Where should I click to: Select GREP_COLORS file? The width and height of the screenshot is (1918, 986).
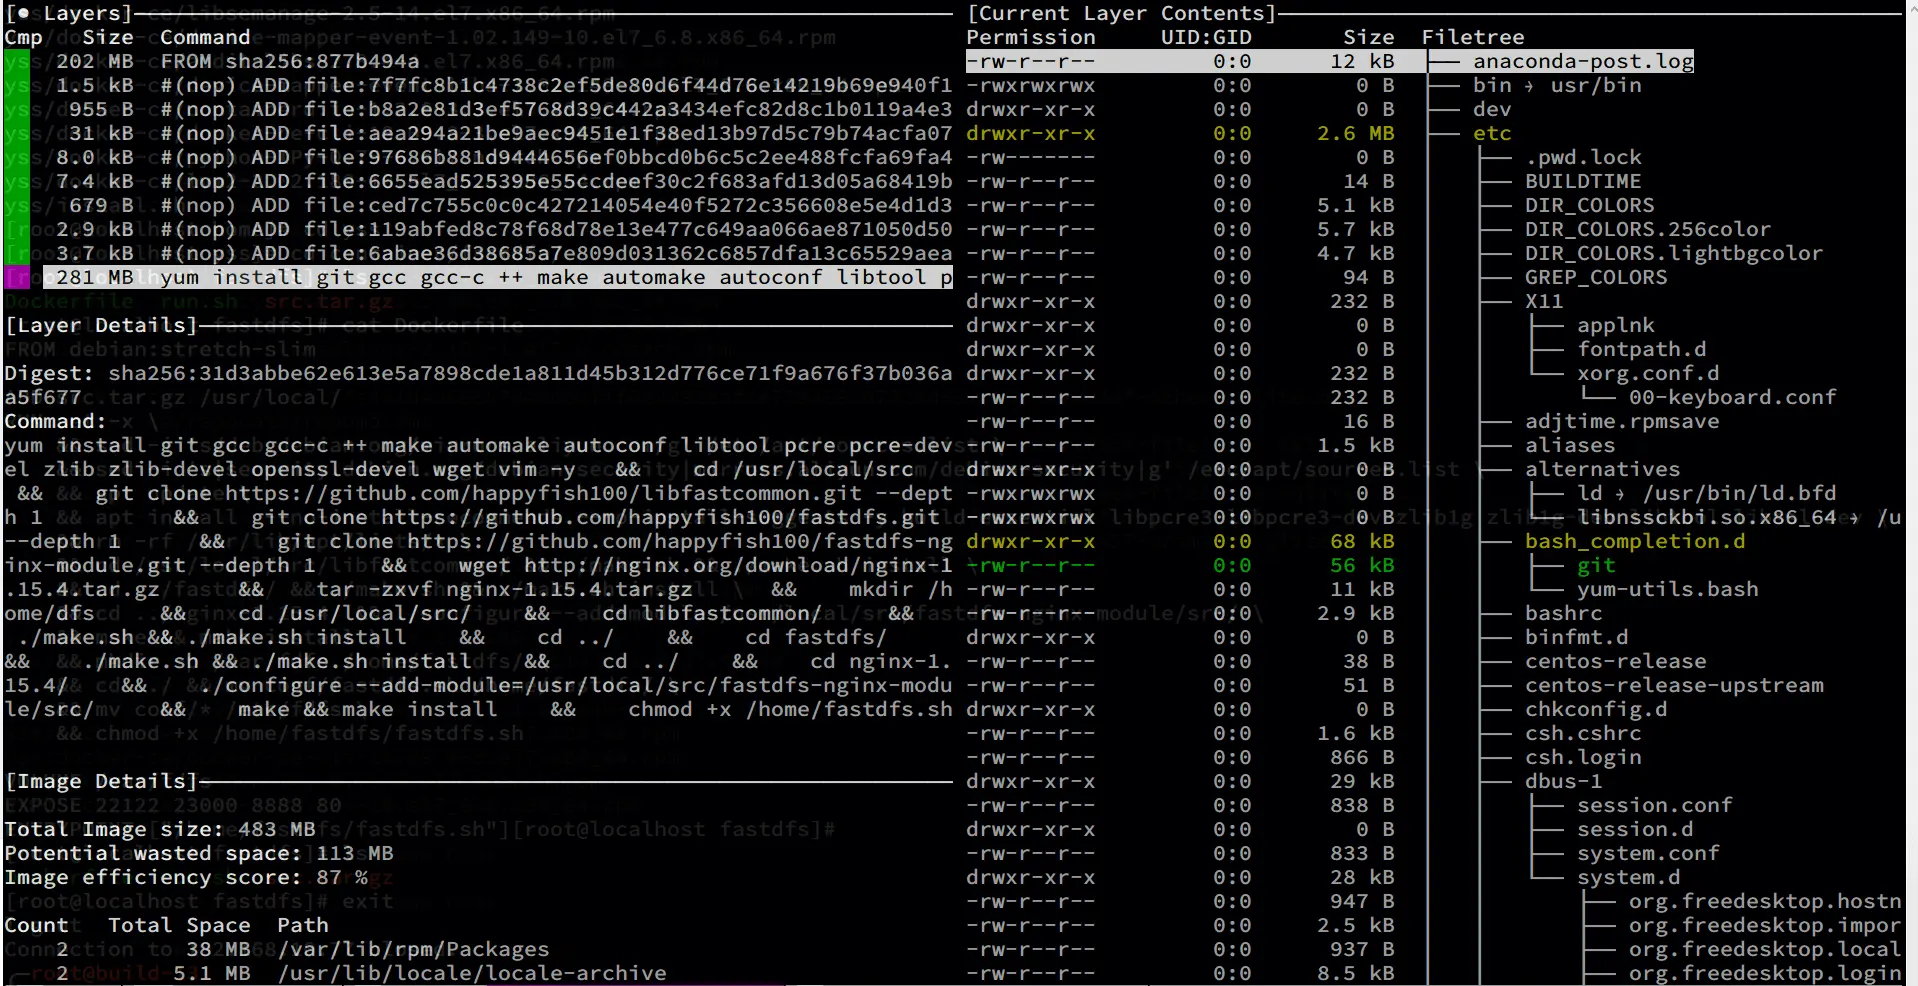point(1596,277)
